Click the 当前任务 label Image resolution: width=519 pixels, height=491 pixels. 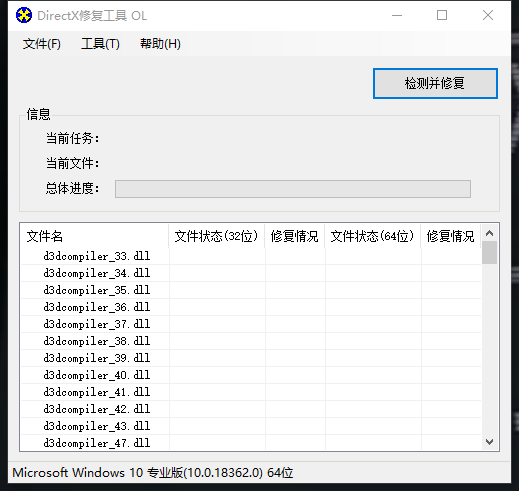[72, 138]
